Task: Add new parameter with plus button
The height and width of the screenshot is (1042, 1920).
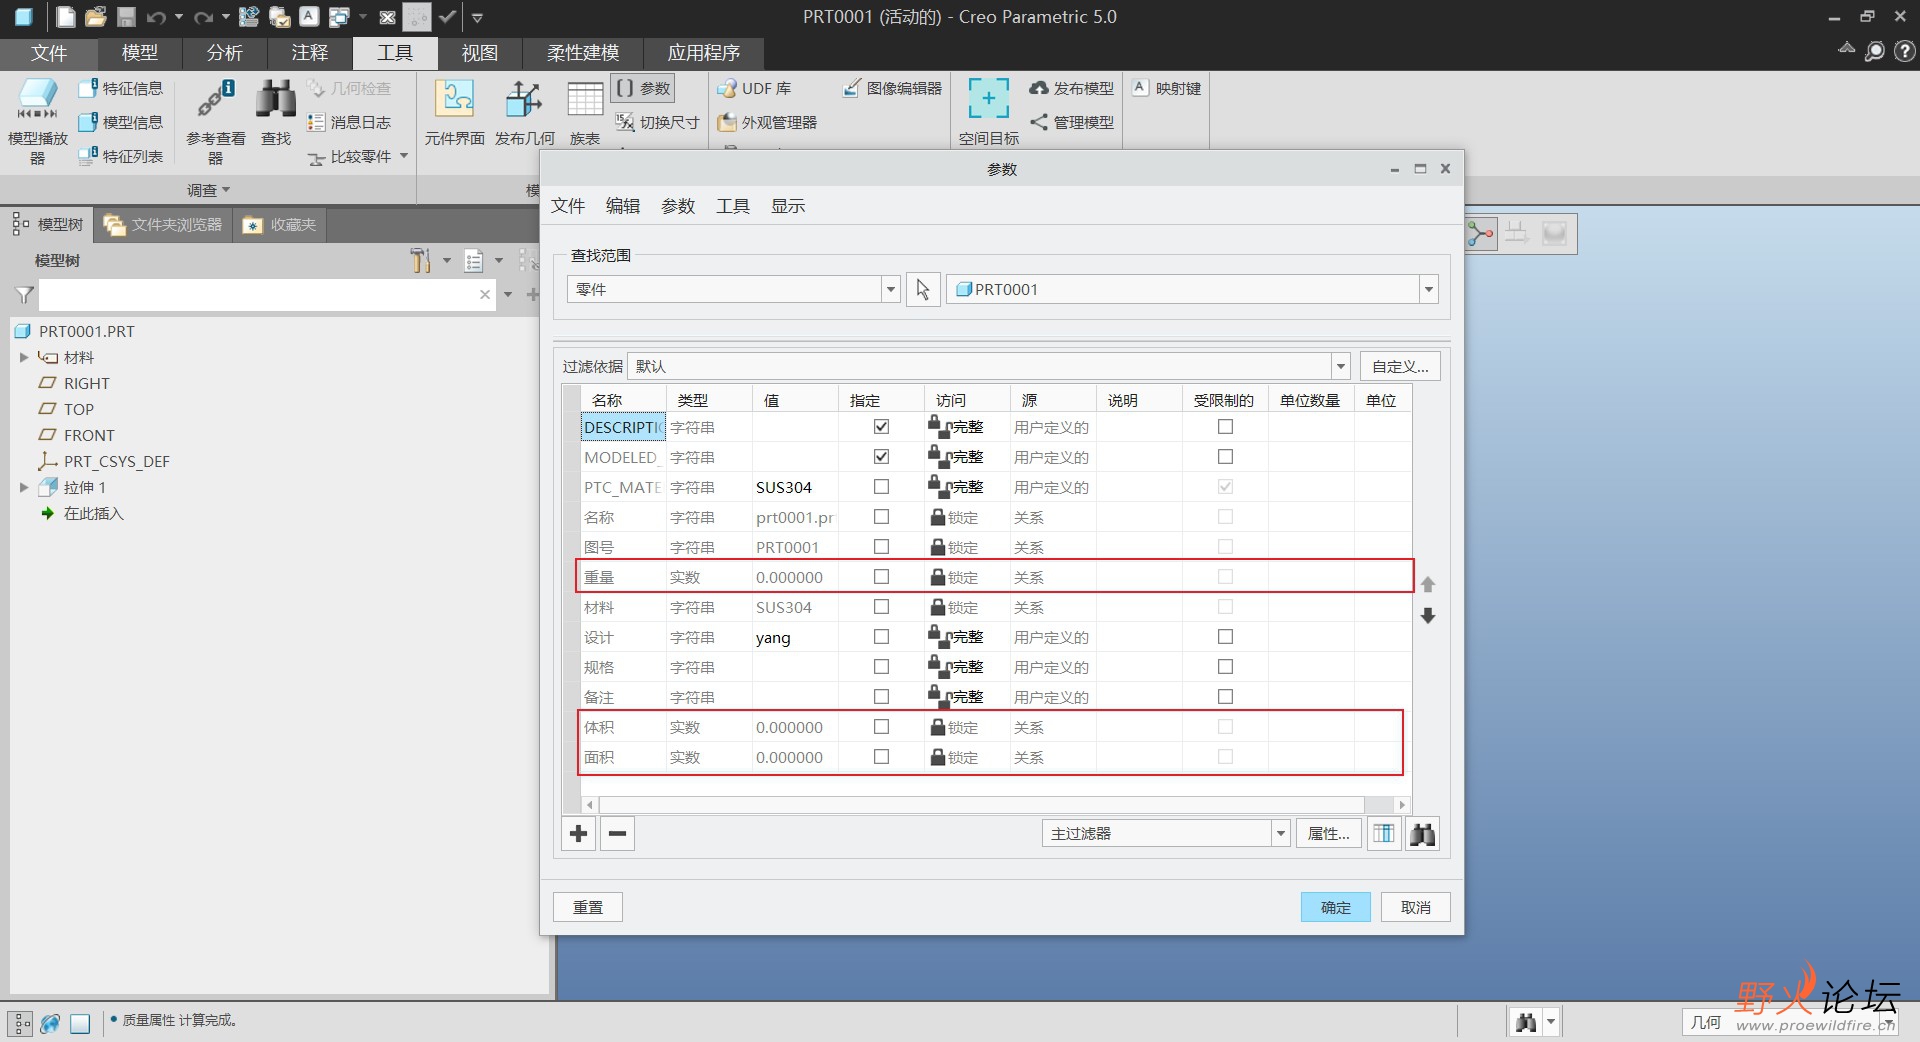Action: click(x=578, y=833)
